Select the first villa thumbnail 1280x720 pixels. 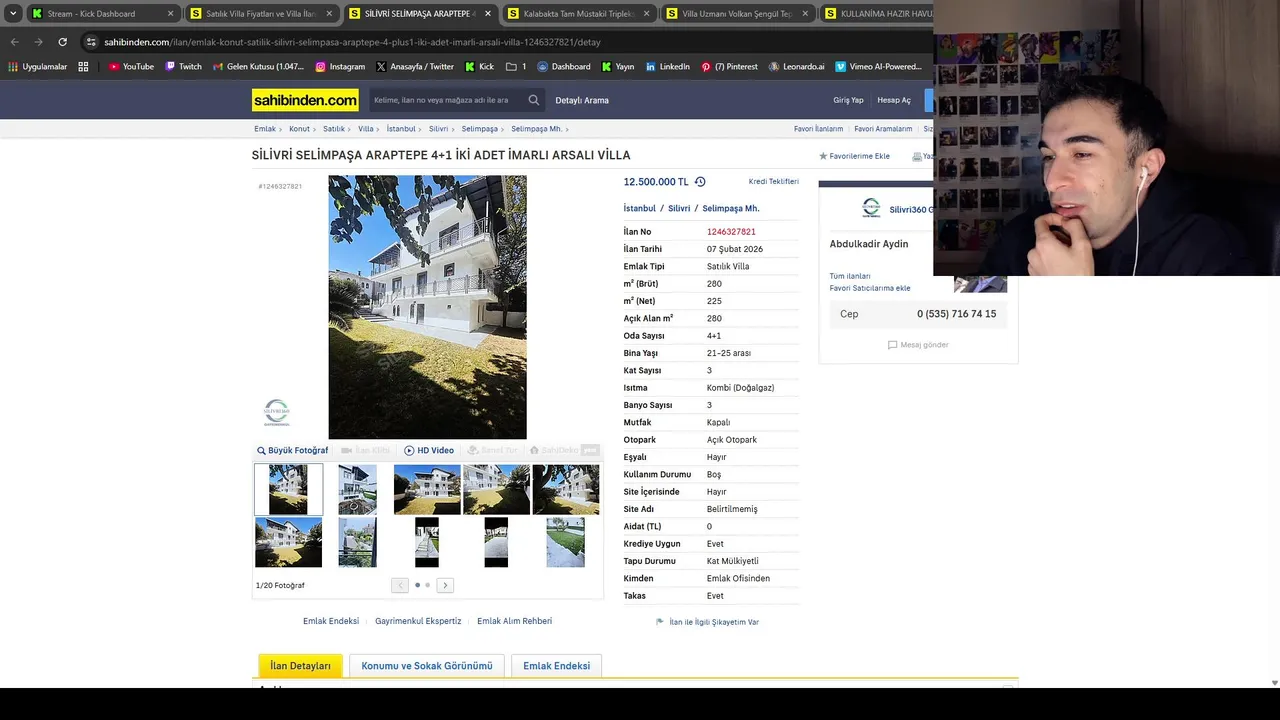tap(288, 490)
